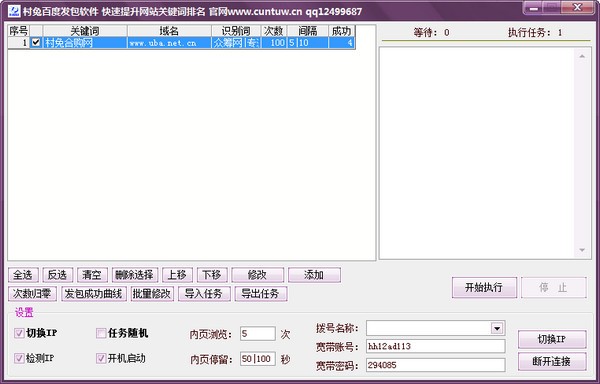Click the 宽带账号 input field
Screen dimensions: 600x384
(435, 347)
